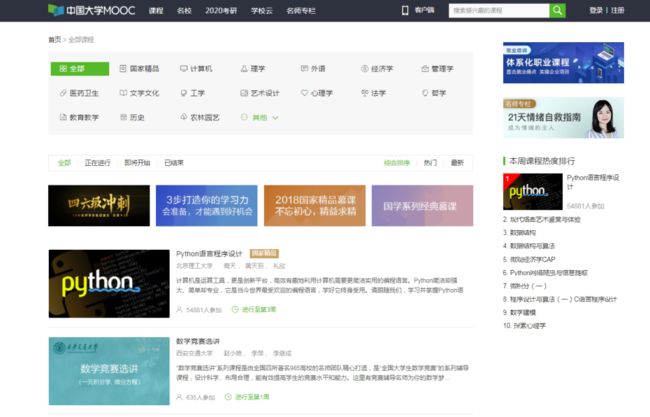Select the 即将开始 status filter tab
This screenshot has width=650, height=417.
coord(137,163)
